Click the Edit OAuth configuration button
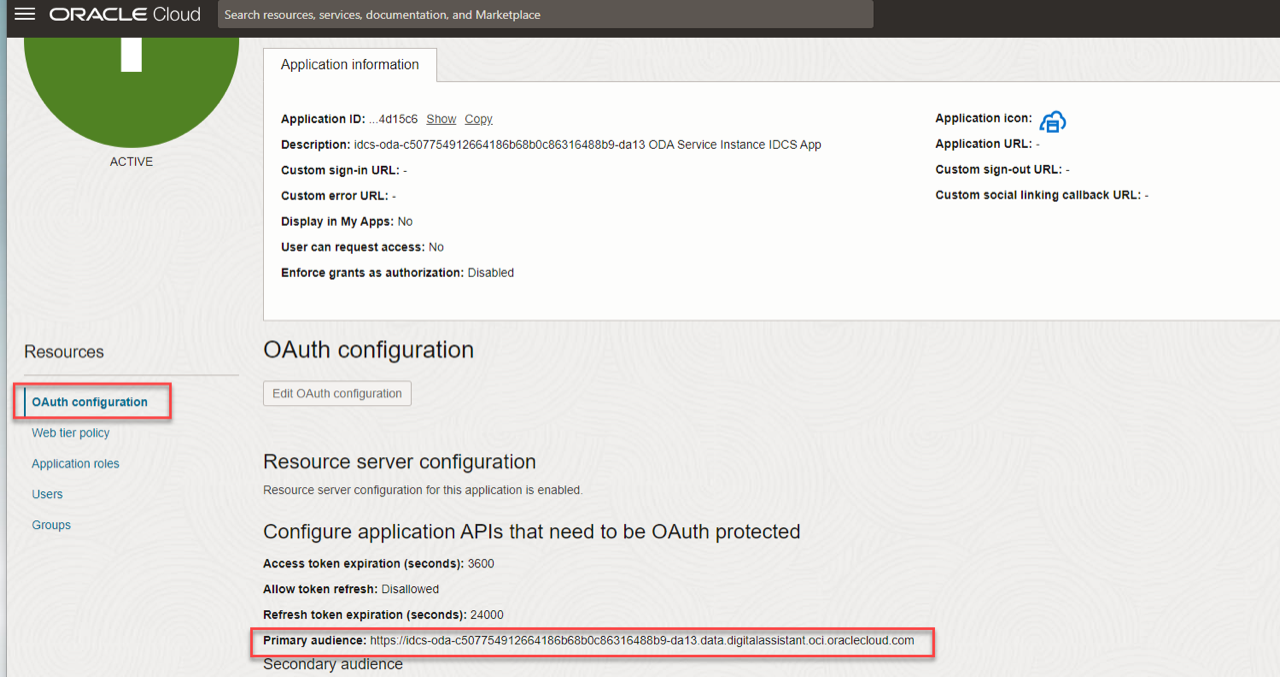The image size is (1280, 677). 337,393
